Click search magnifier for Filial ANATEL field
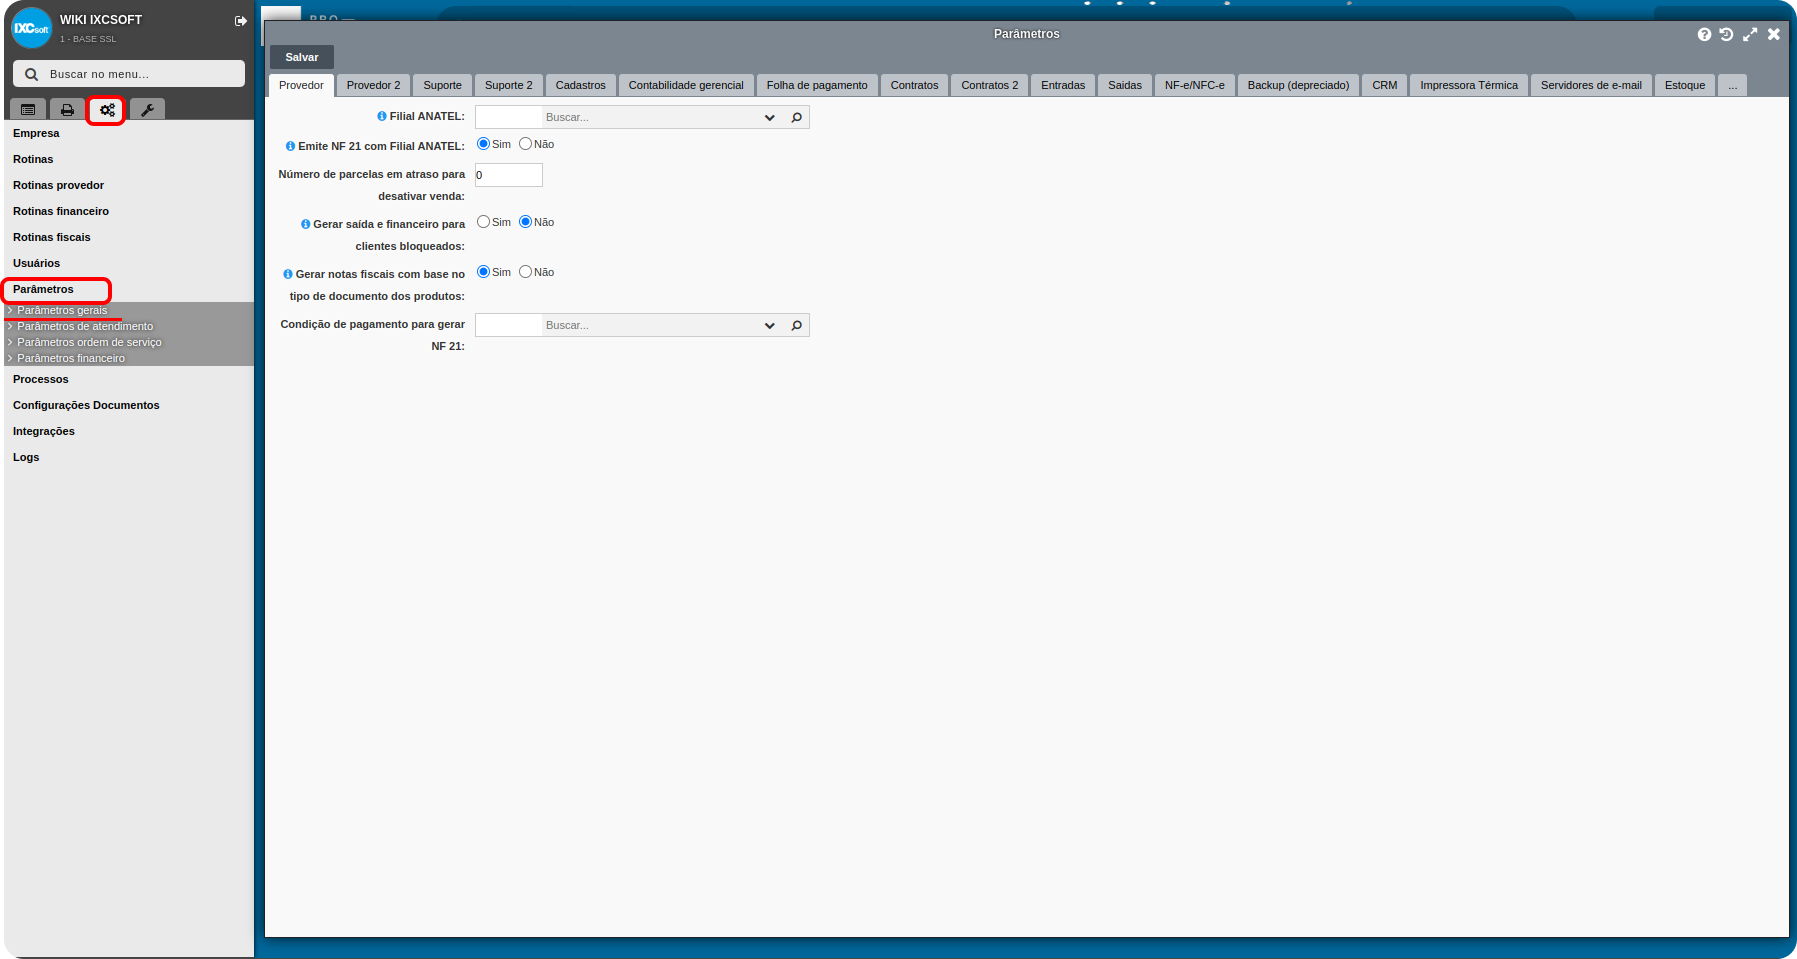The width and height of the screenshot is (1797, 959). pos(797,117)
